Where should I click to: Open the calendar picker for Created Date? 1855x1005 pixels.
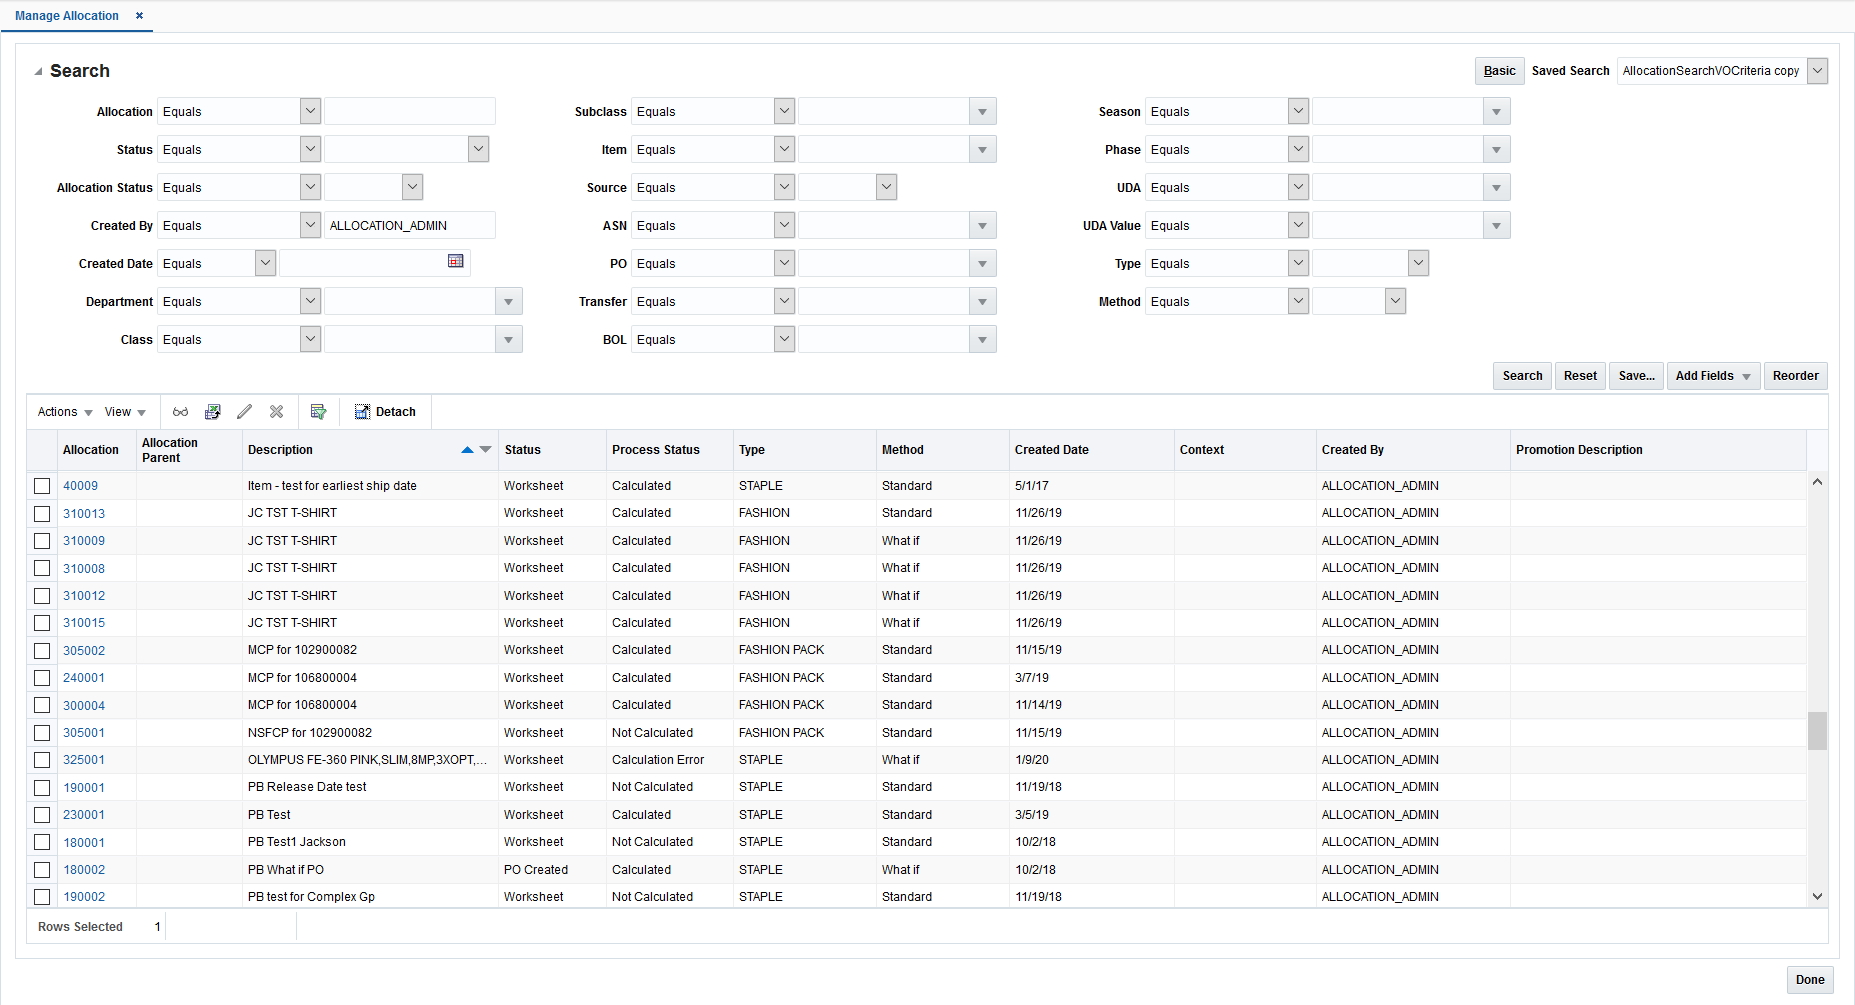[456, 261]
